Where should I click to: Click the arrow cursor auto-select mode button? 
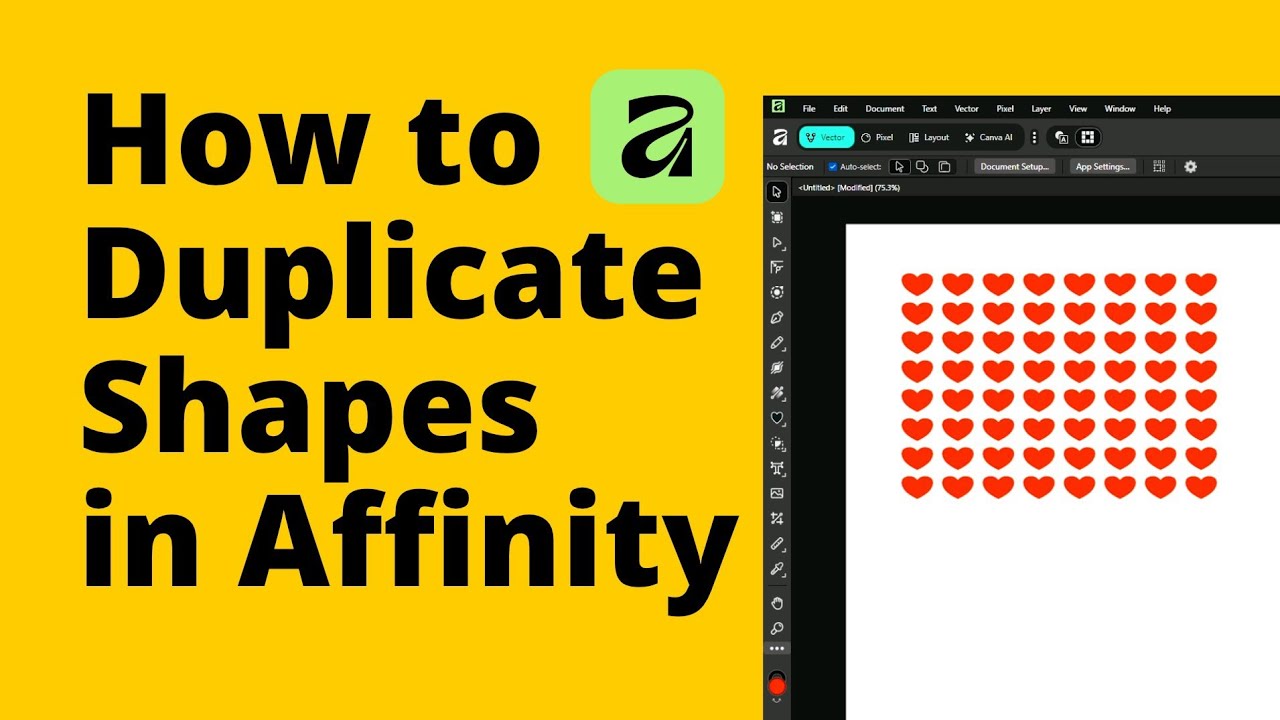pyautogui.click(x=900, y=167)
